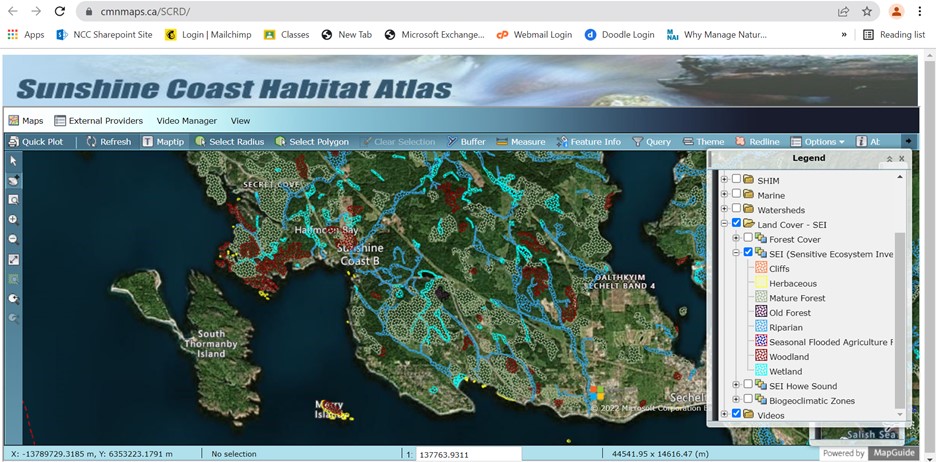Open the External Providers menu

pyautogui.click(x=98, y=121)
